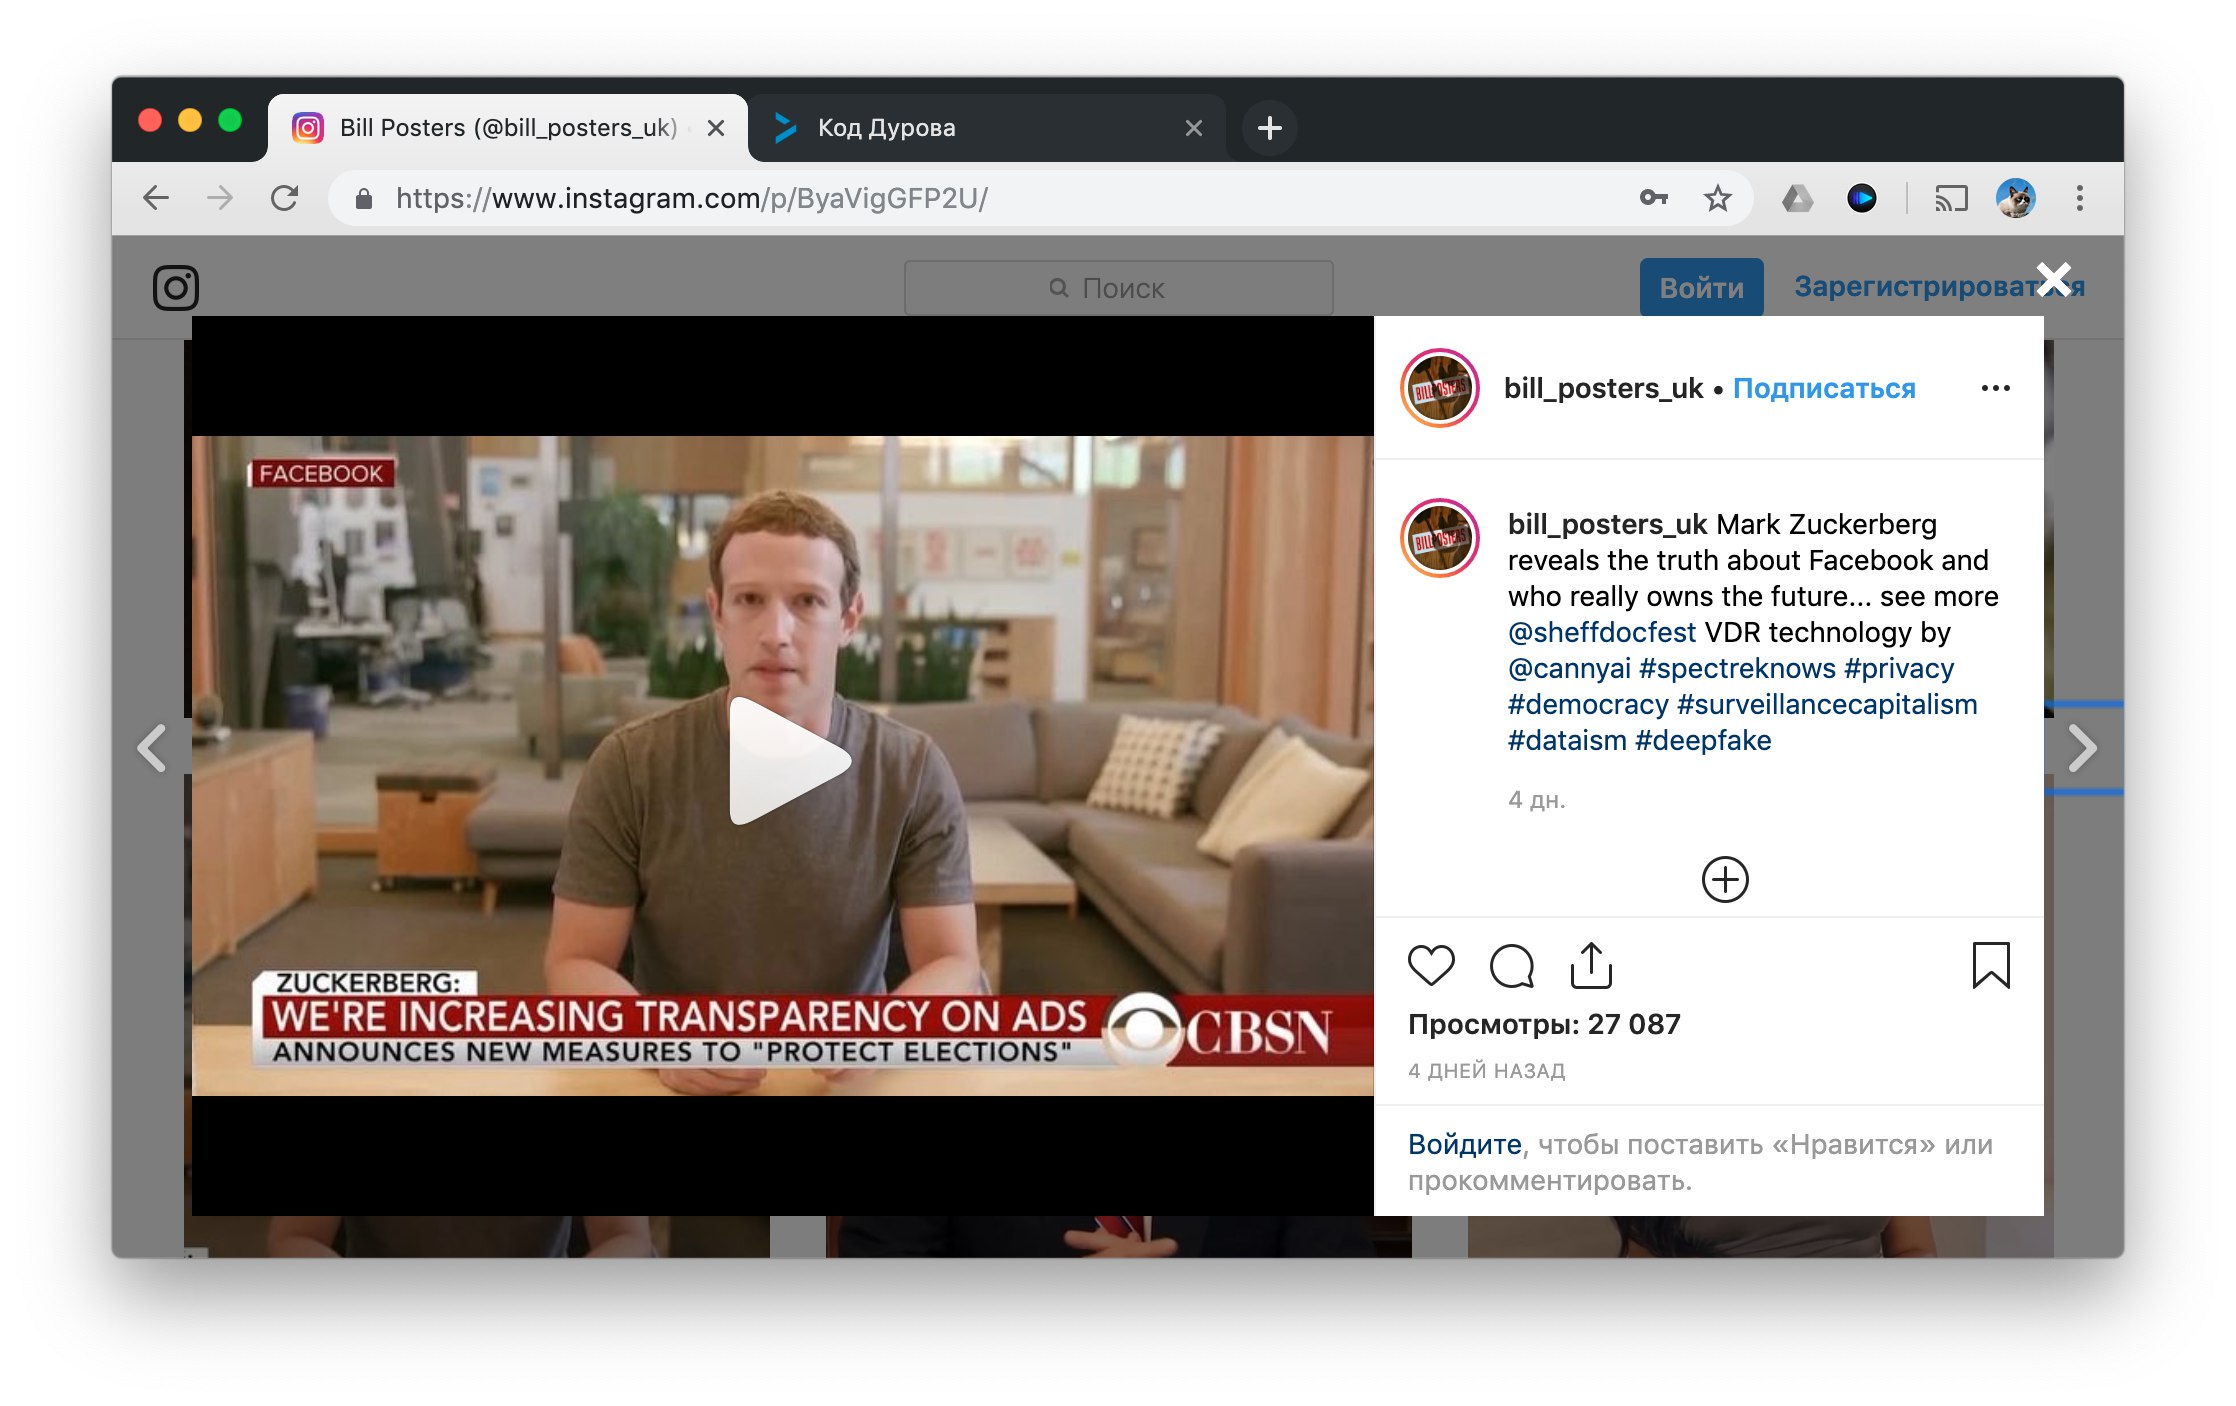Open #privacy hashtag
Viewport: 2236px width, 1406px height.
1899,668
